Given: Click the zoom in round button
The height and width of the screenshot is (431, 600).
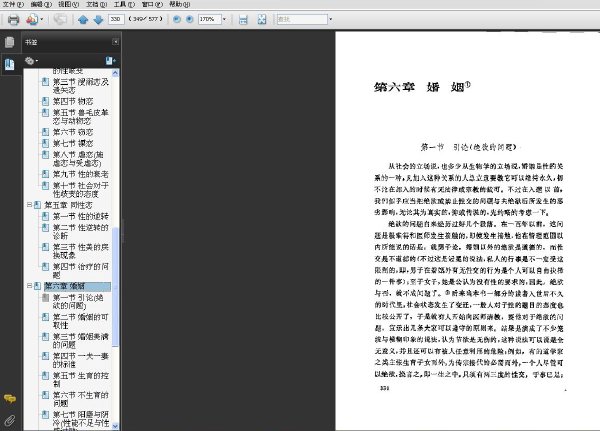Looking at the screenshot, I should [189, 19].
